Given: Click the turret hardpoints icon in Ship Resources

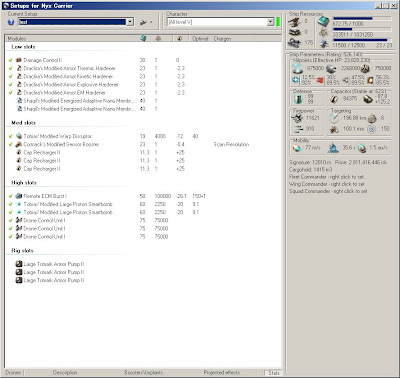Looking at the screenshot, I should click(x=295, y=22).
